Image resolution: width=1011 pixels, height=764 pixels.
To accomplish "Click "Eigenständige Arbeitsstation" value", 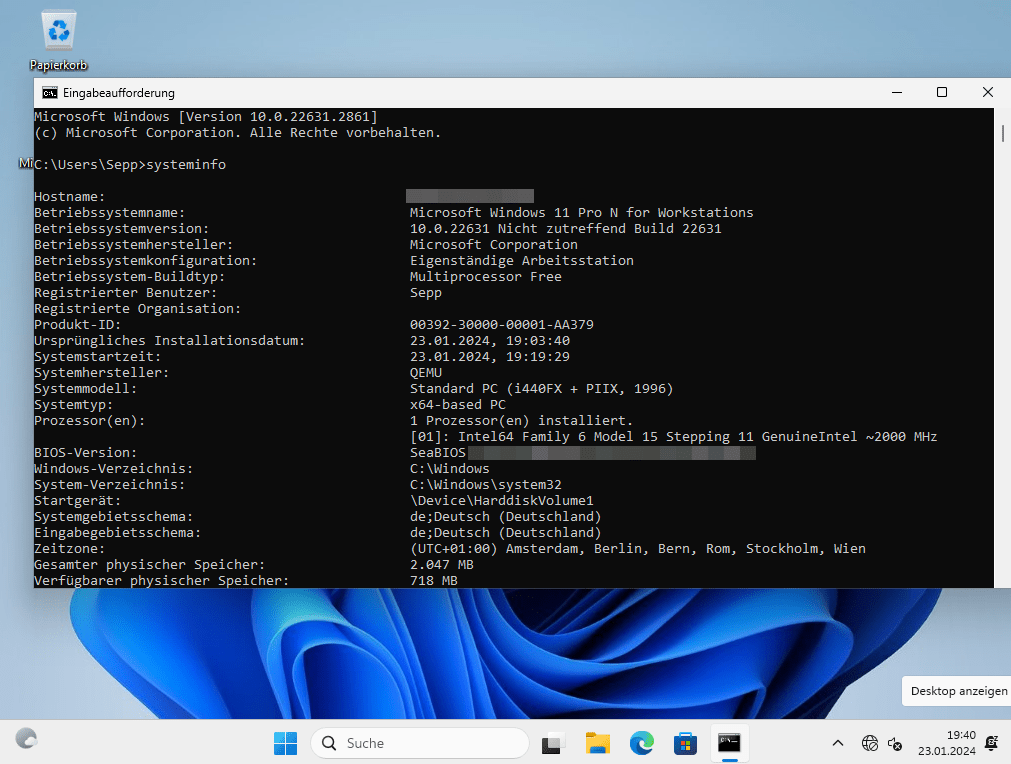I will 522,260.
